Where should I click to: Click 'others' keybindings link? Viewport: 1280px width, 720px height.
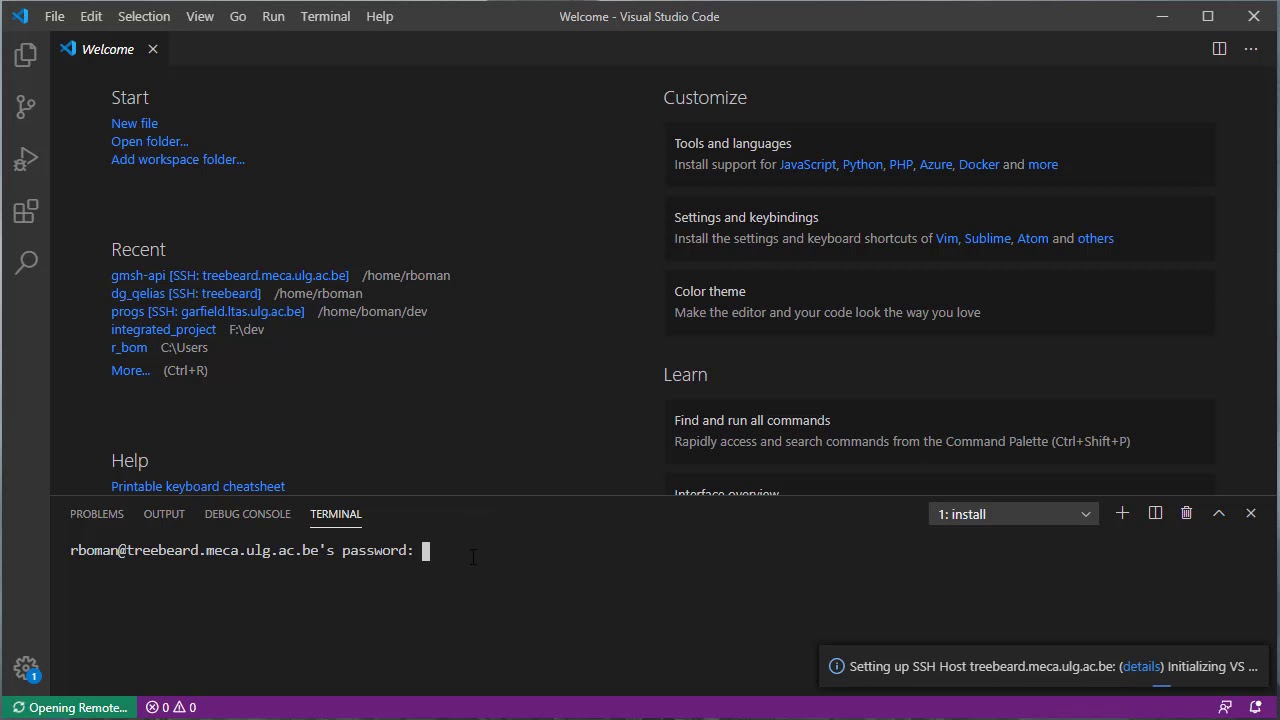click(1095, 238)
